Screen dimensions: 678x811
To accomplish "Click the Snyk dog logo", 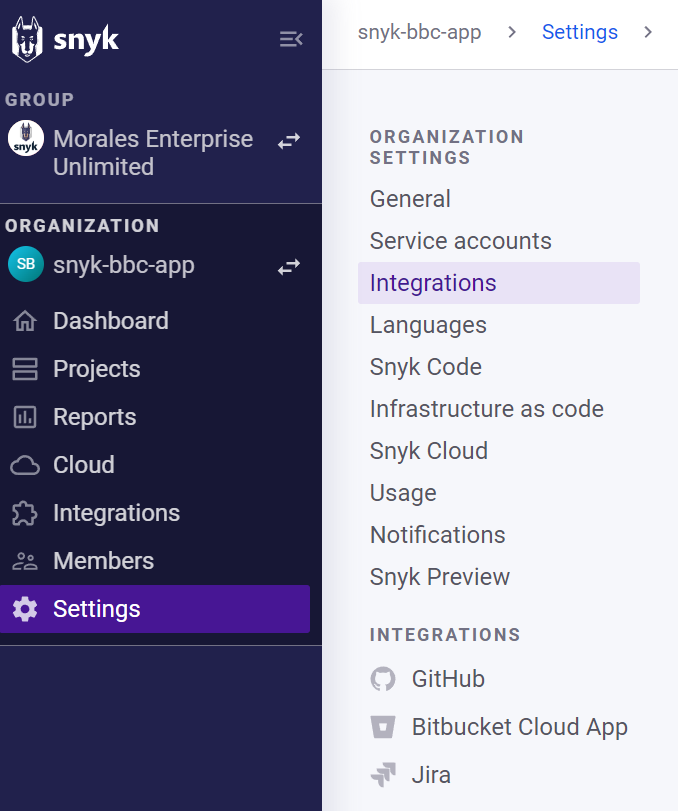I will point(27,39).
